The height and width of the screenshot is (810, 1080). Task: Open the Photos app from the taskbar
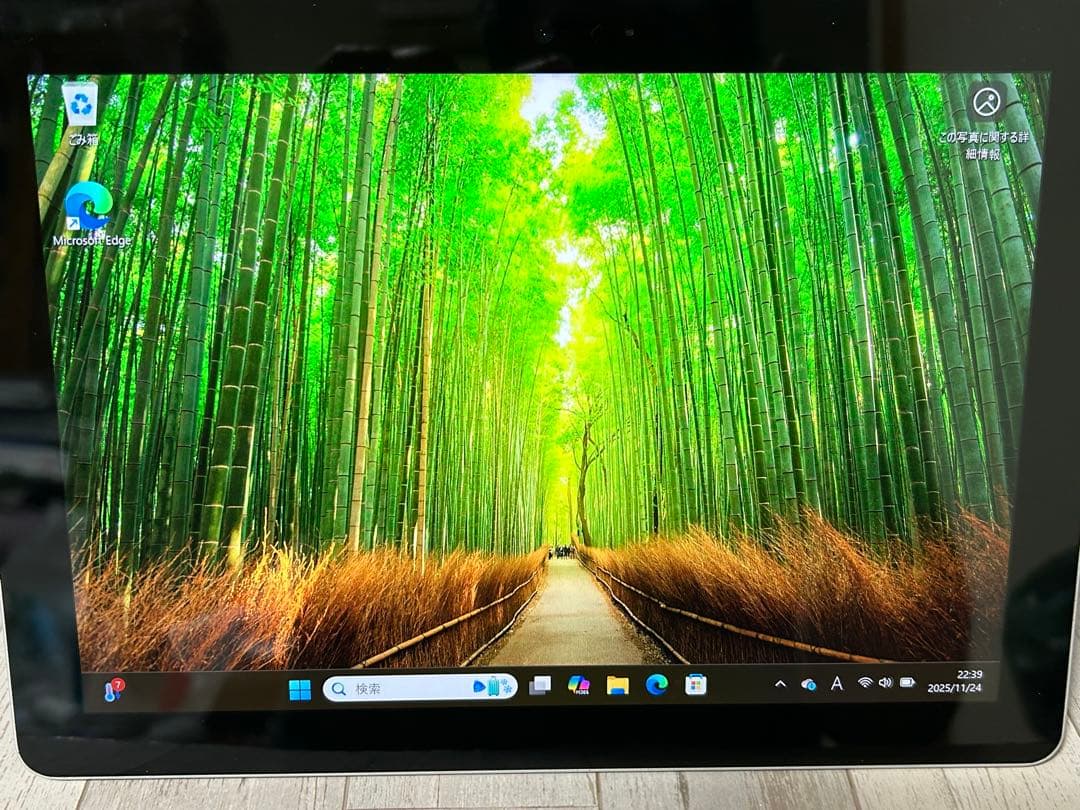[x=578, y=685]
